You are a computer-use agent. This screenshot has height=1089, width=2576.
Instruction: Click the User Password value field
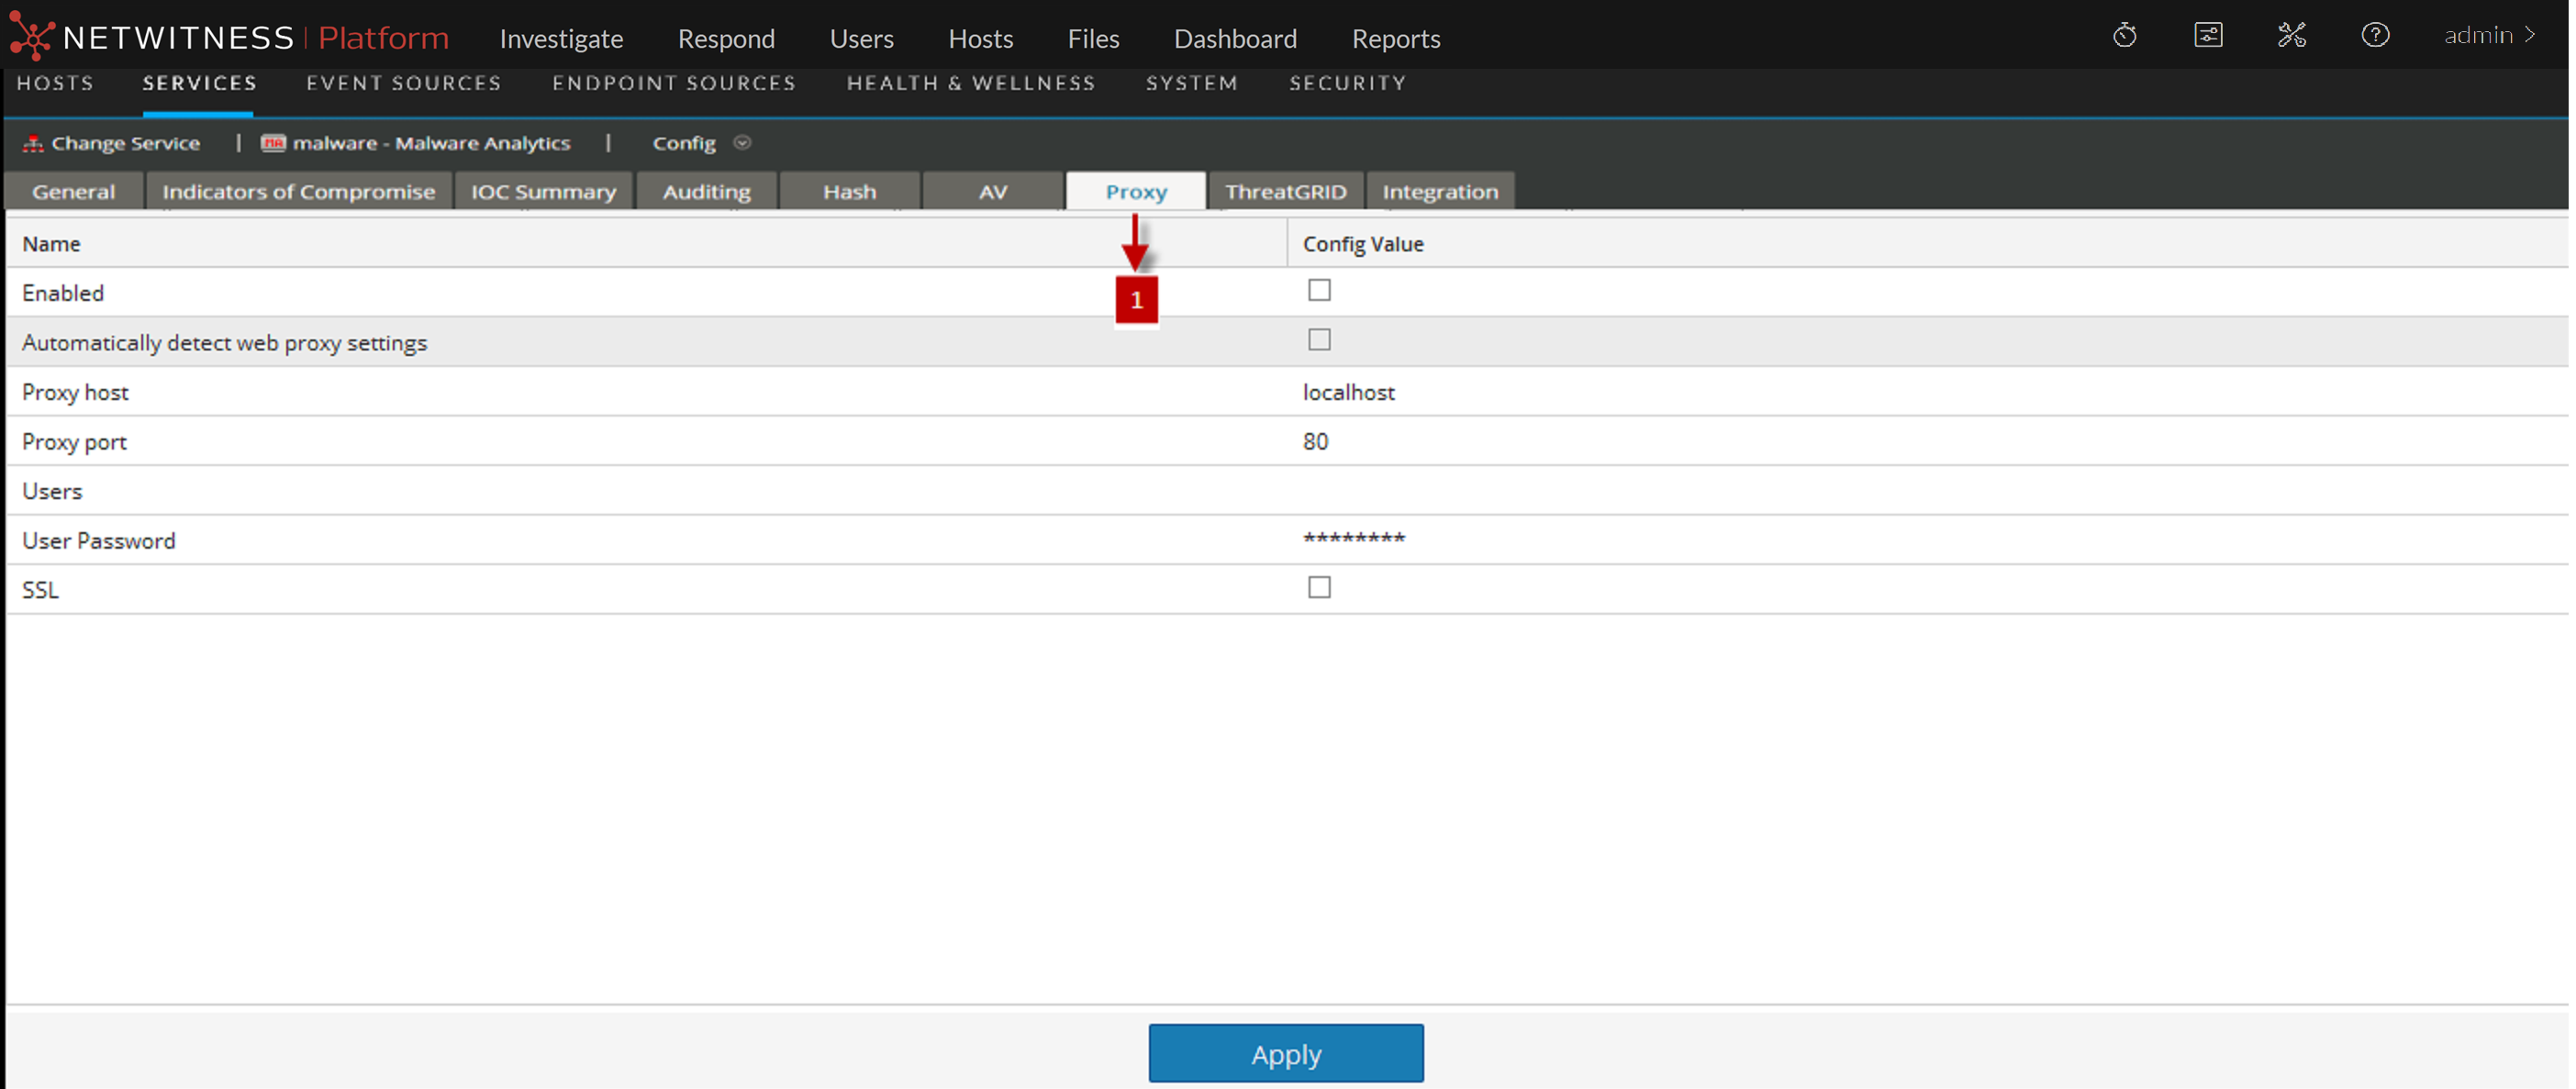pyautogui.click(x=1354, y=540)
